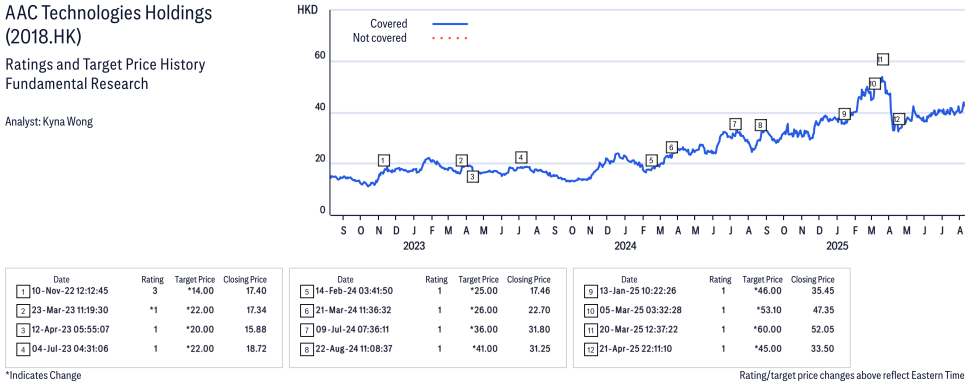The width and height of the screenshot is (975, 382).
Task: Click chart marker 9 near January 2025
Action: pyautogui.click(x=844, y=114)
